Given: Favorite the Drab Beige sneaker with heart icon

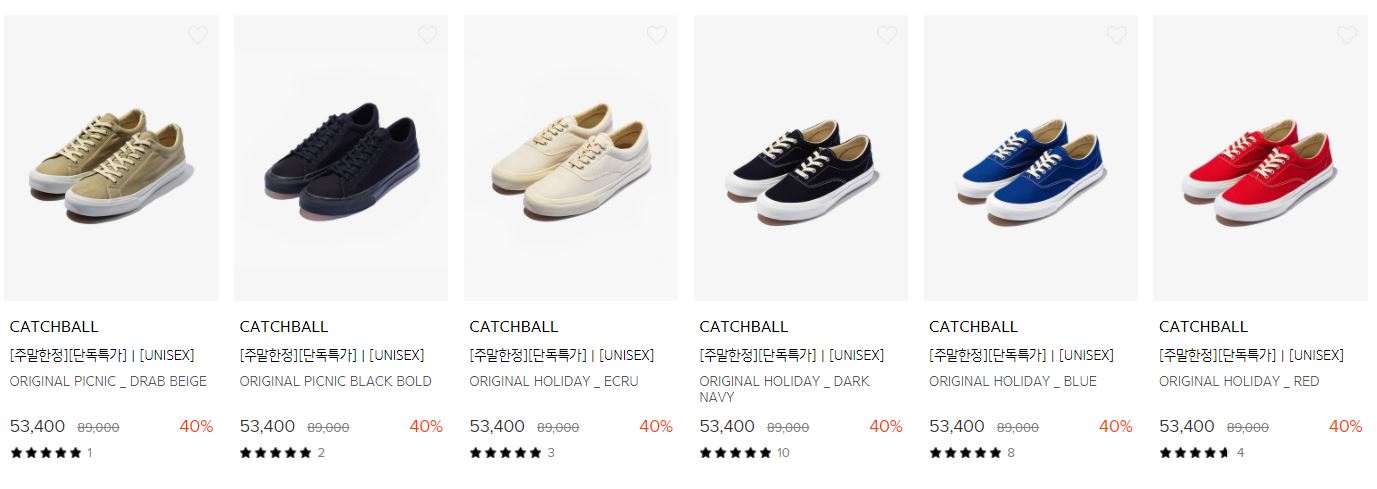Looking at the screenshot, I should [198, 36].
